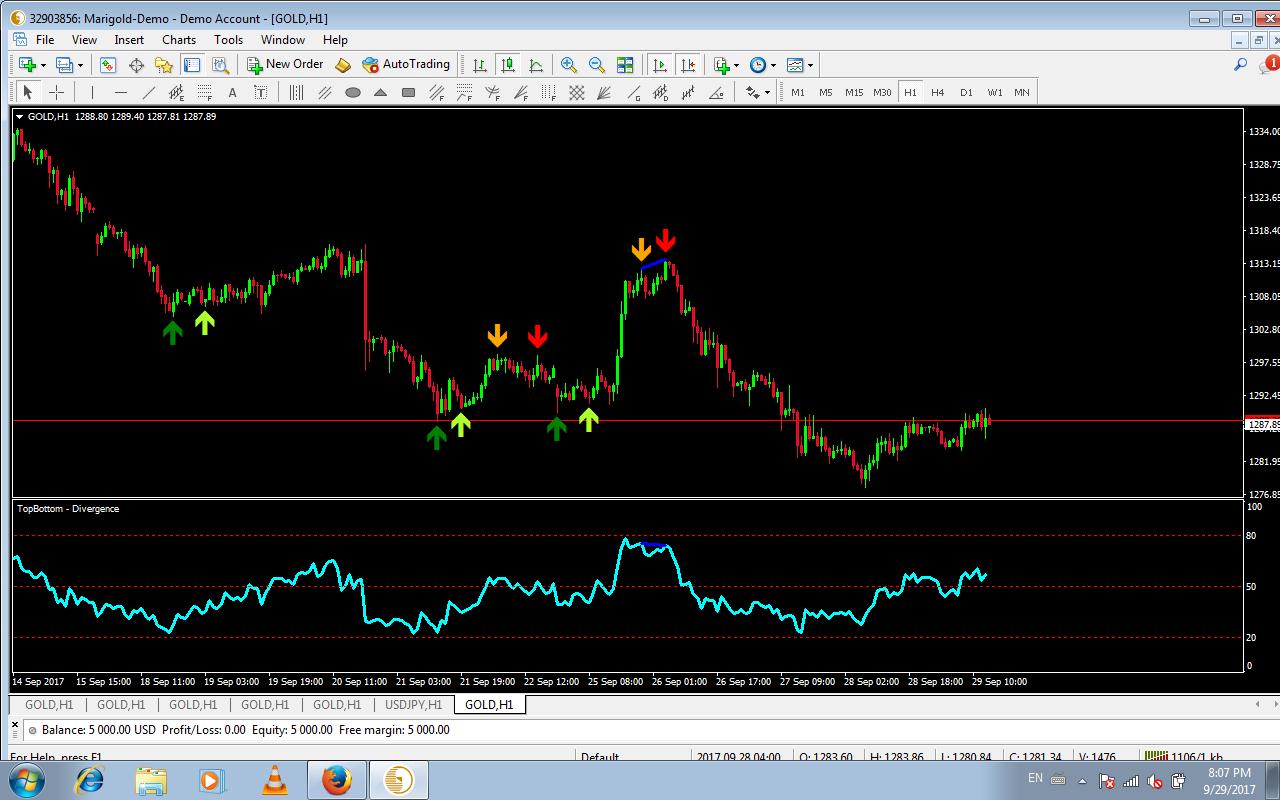Open the notifications chat bubble

[x=1269, y=65]
